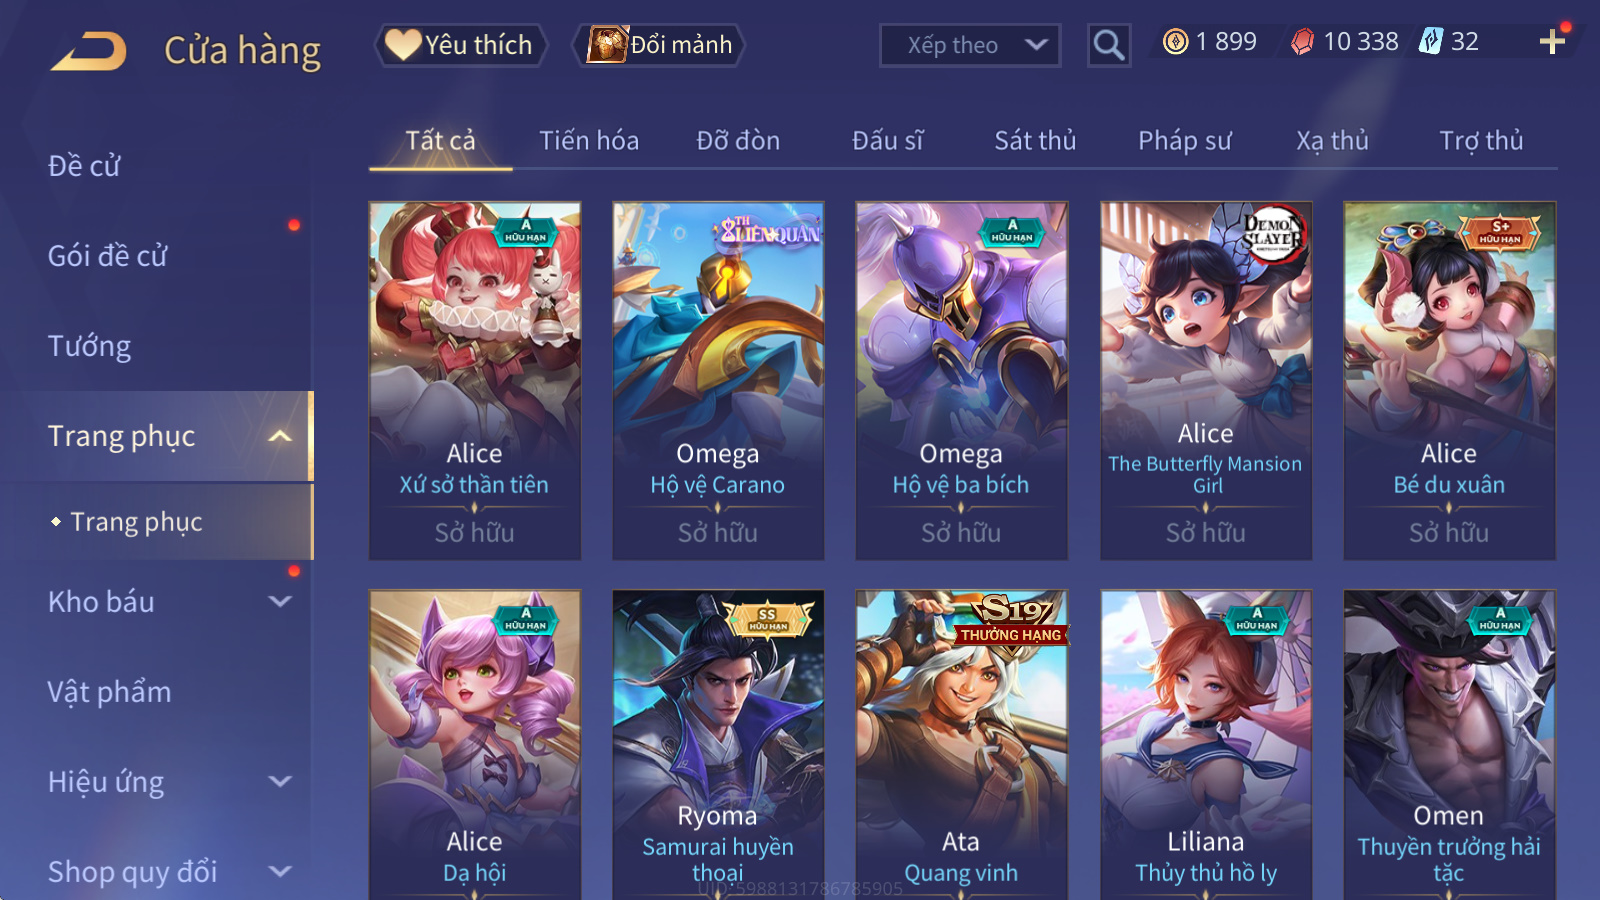This screenshot has width=1600, height=900.
Task: Go to the Tướng sidebar item
Action: coord(89,346)
